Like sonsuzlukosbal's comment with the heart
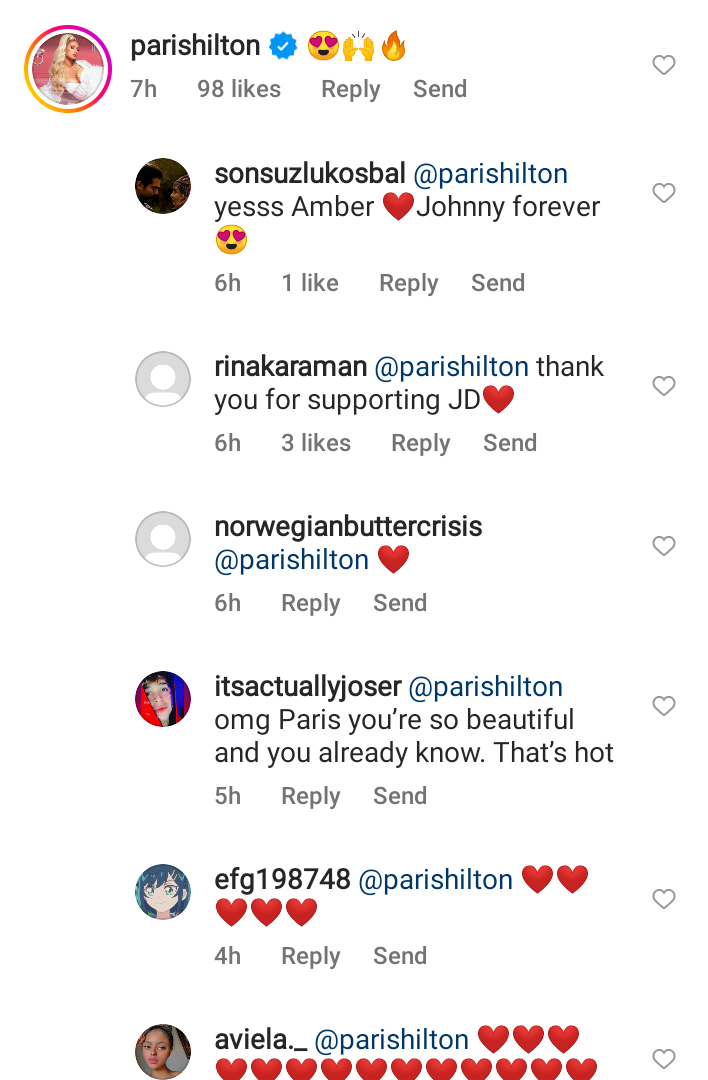 [x=664, y=193]
